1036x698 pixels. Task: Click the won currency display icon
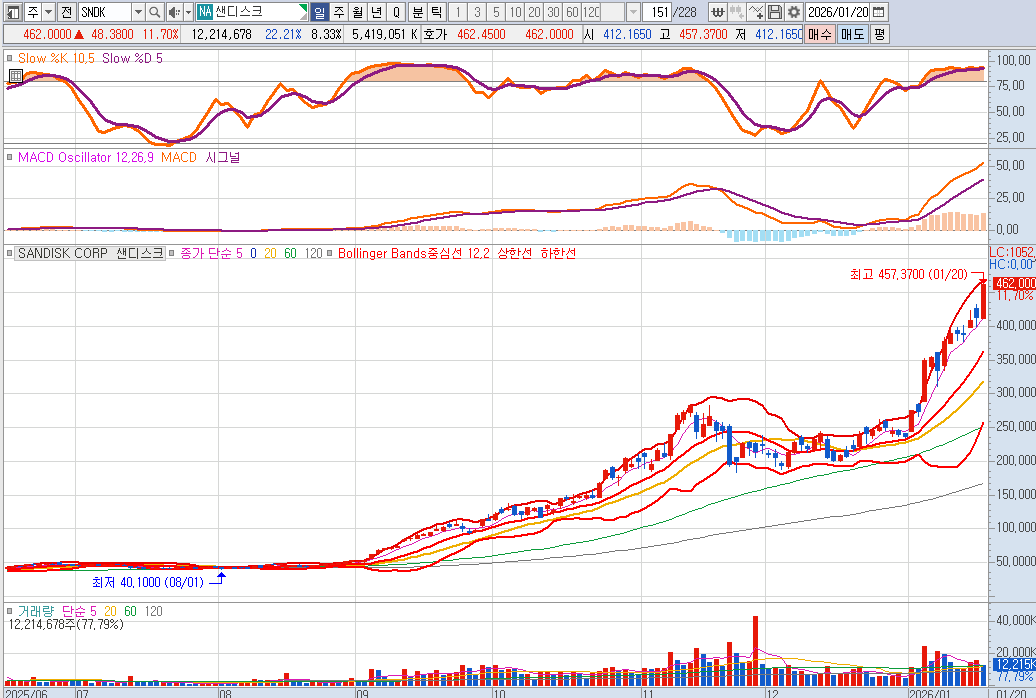718,12
